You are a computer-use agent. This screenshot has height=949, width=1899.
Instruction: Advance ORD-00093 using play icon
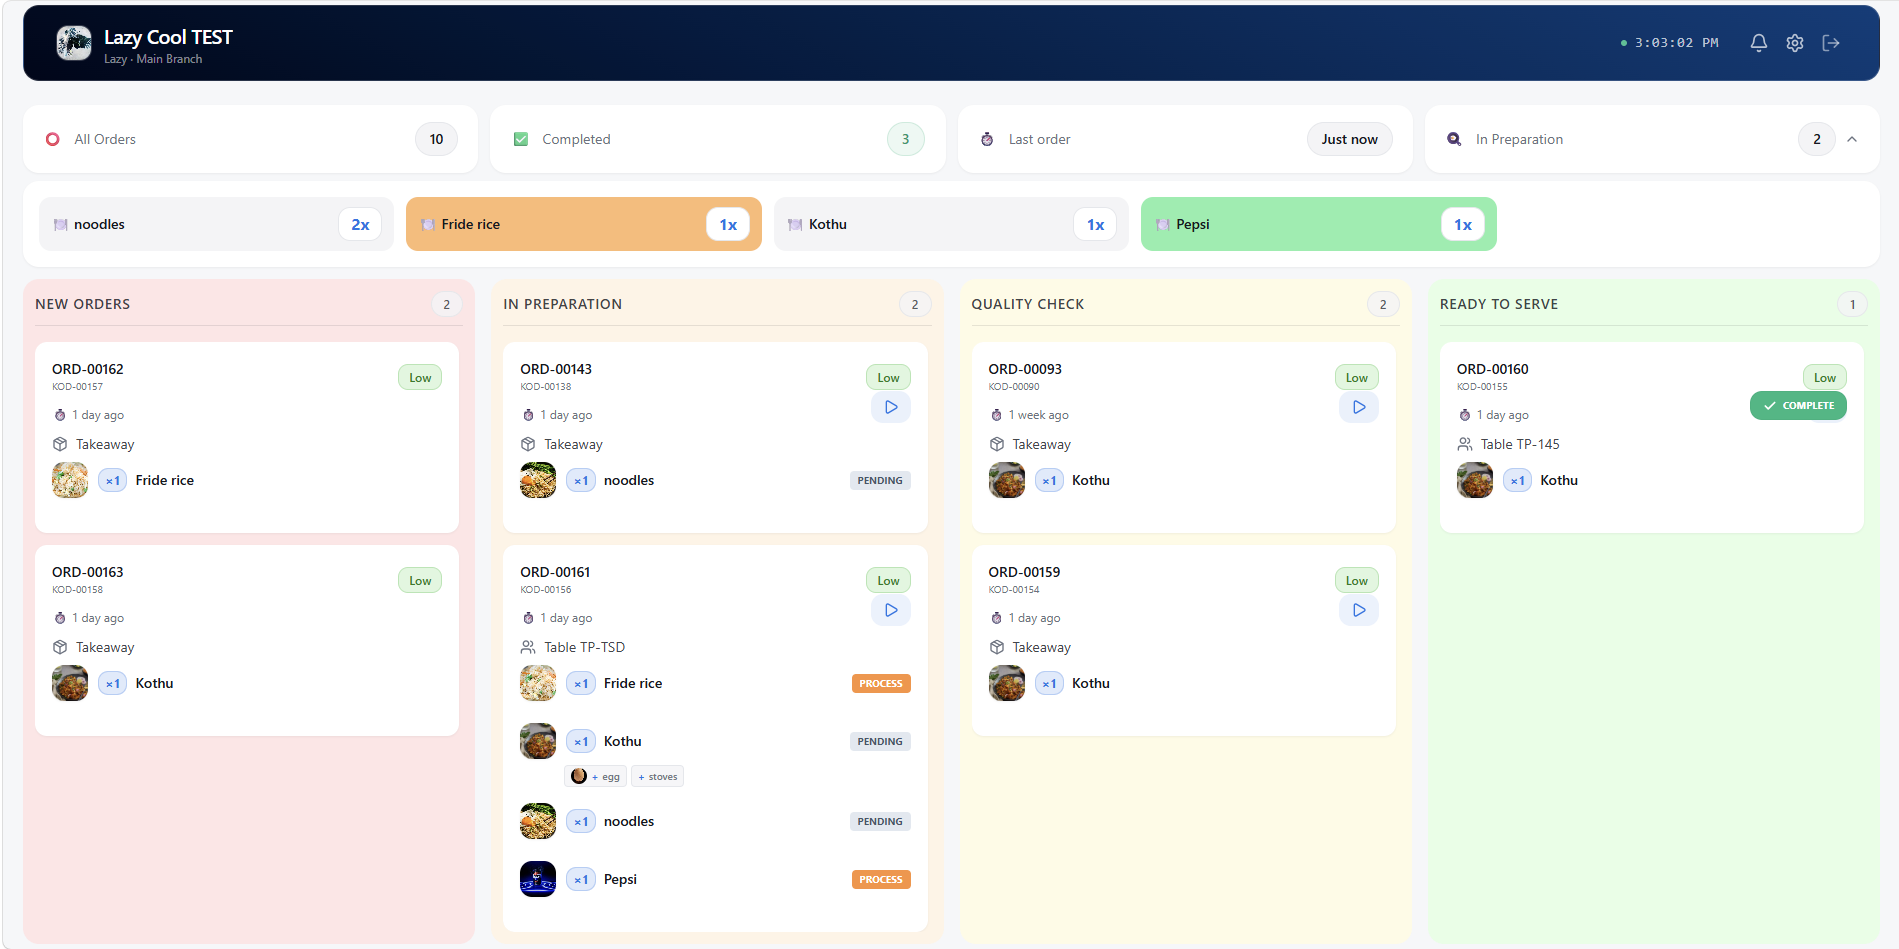pos(1359,407)
